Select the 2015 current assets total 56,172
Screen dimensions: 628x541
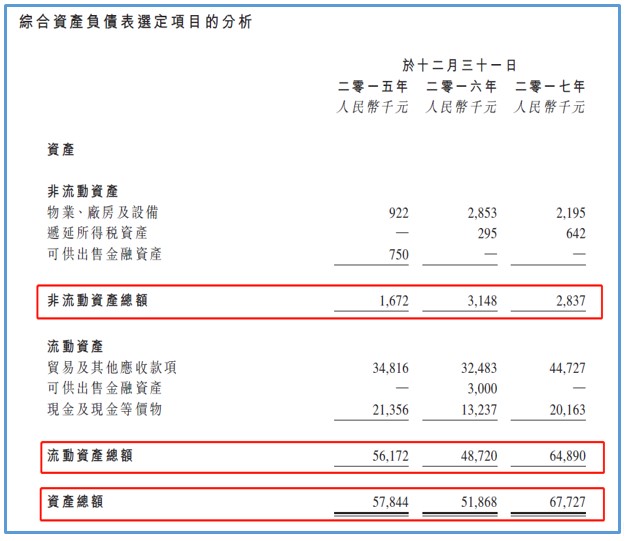pyautogui.click(x=387, y=456)
